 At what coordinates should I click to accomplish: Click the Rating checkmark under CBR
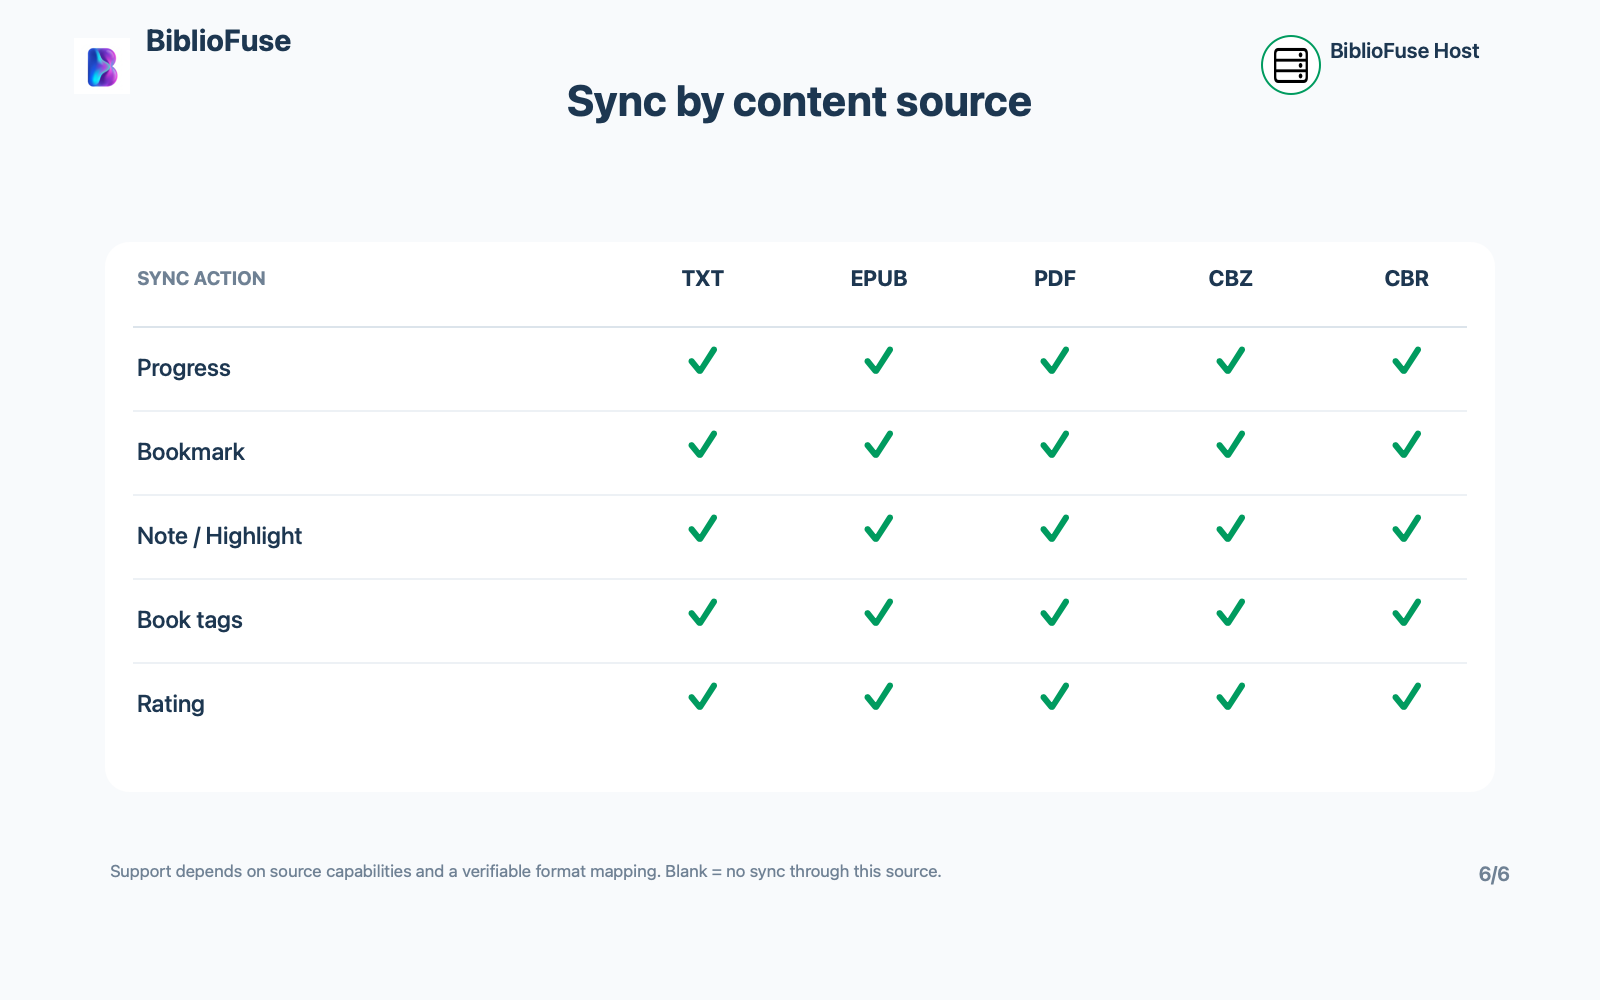click(x=1407, y=696)
